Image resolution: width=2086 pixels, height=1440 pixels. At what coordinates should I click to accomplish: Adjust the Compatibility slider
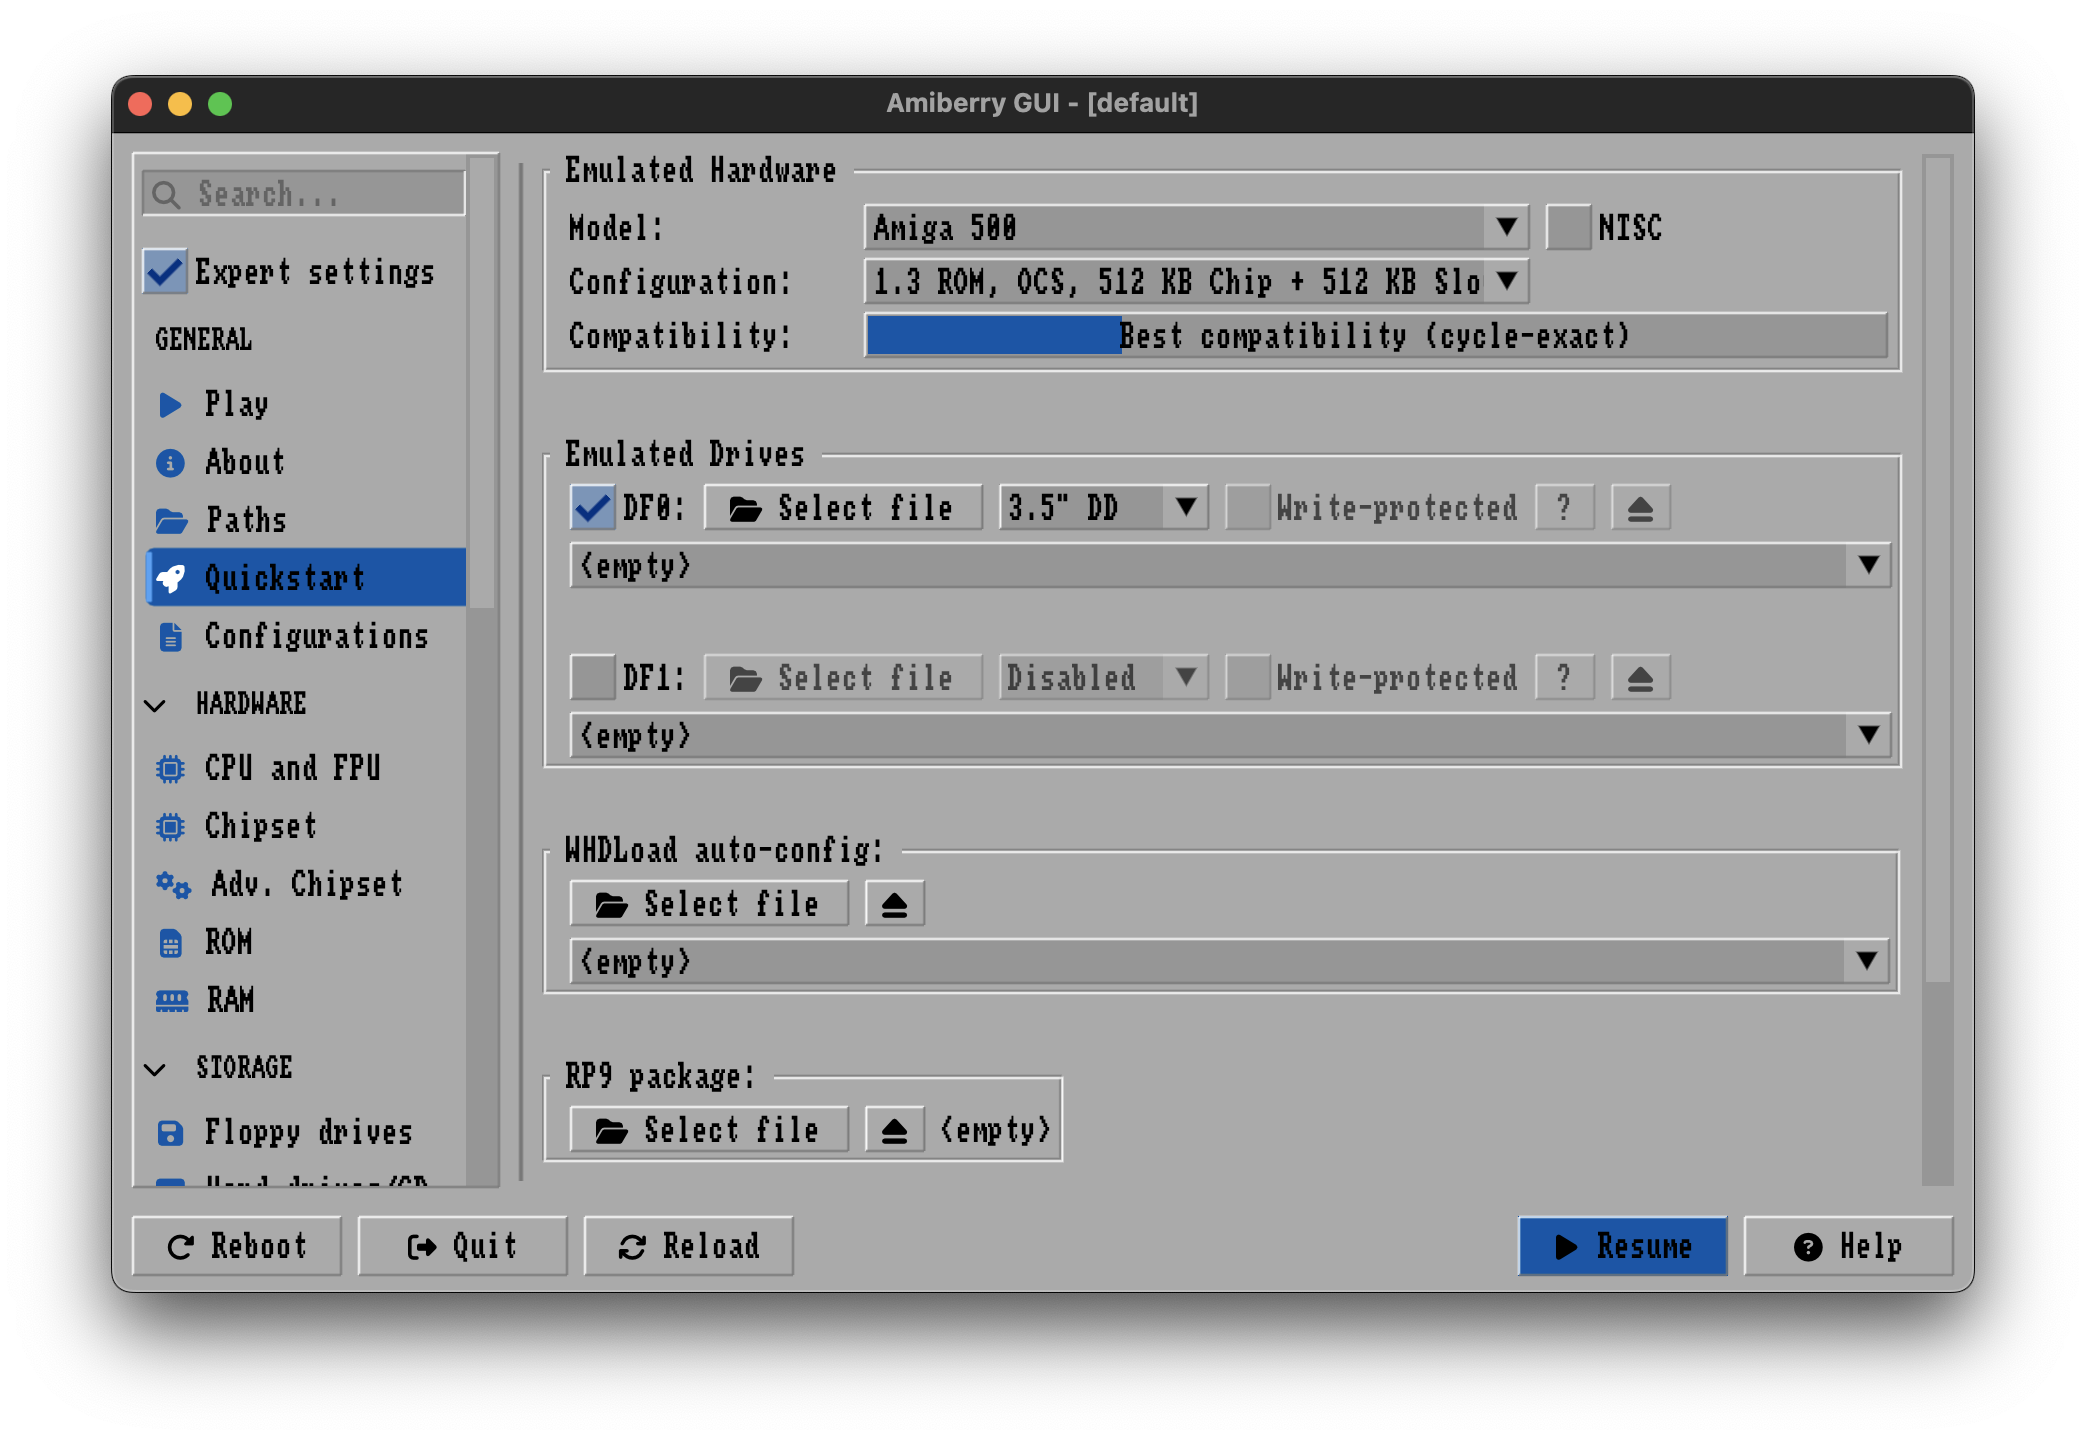pos(1376,336)
